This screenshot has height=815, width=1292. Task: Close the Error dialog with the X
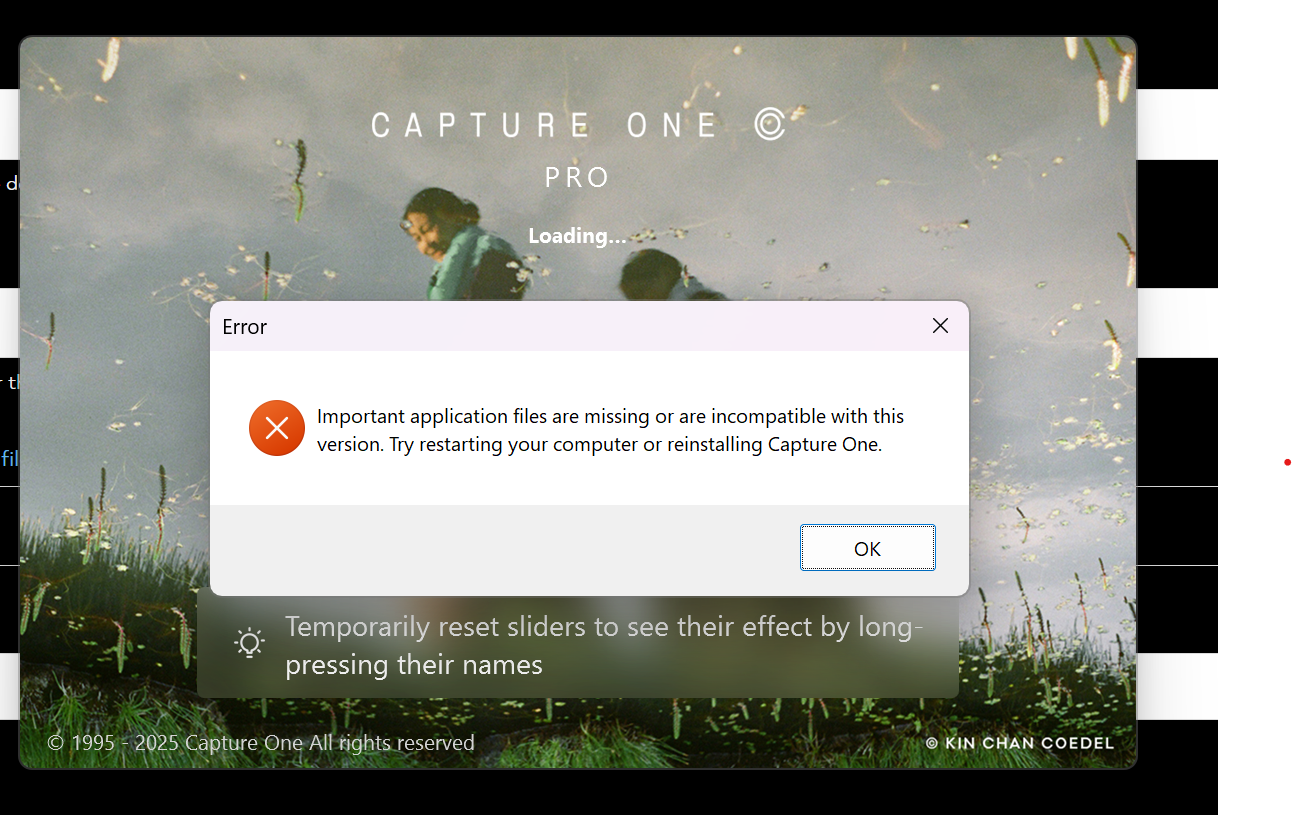(940, 326)
